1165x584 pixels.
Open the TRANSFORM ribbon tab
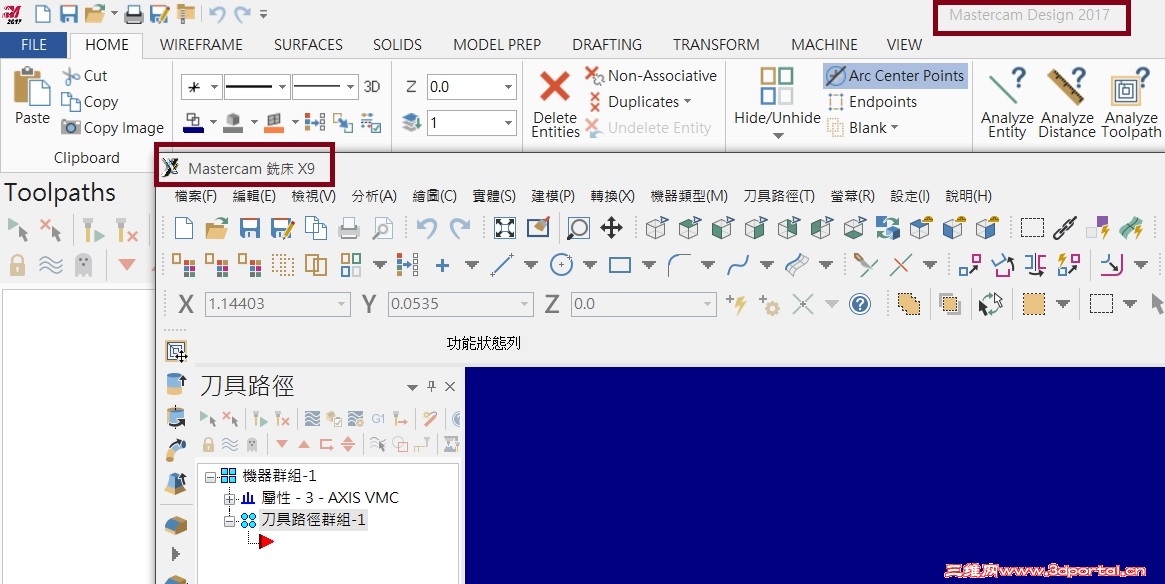click(x=716, y=45)
